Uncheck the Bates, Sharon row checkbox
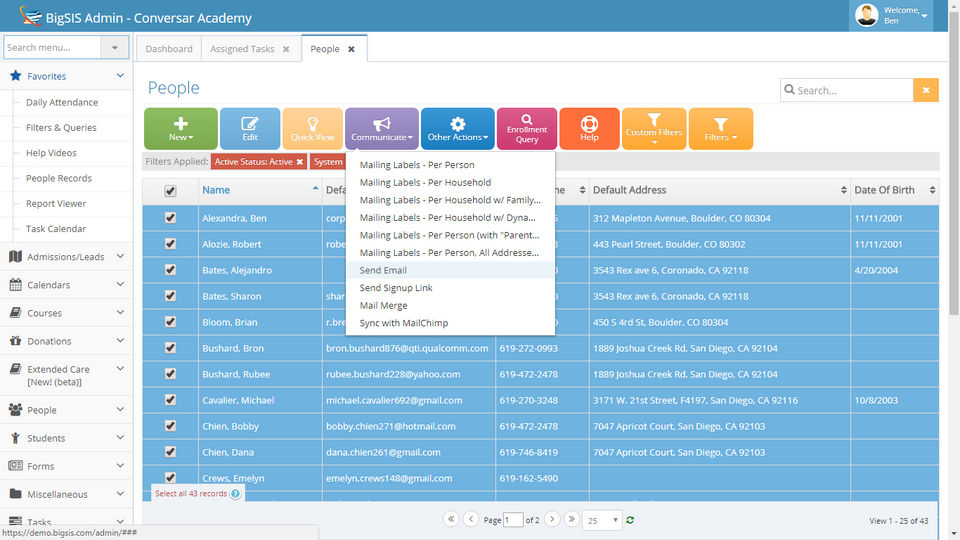 click(170, 296)
